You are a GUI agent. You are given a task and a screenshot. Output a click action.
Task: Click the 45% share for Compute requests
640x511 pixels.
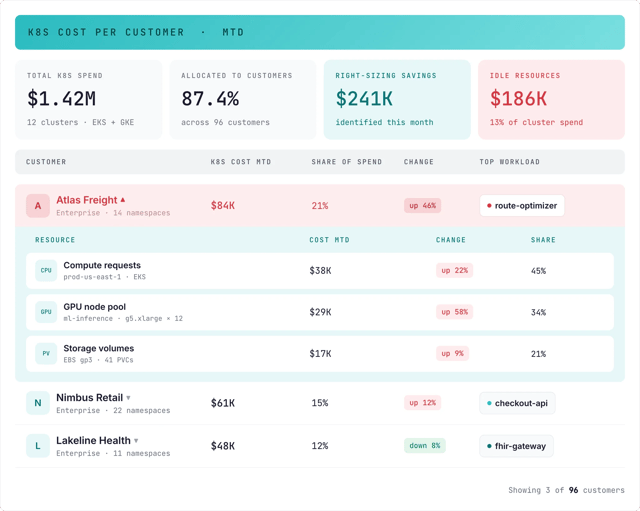point(538,271)
